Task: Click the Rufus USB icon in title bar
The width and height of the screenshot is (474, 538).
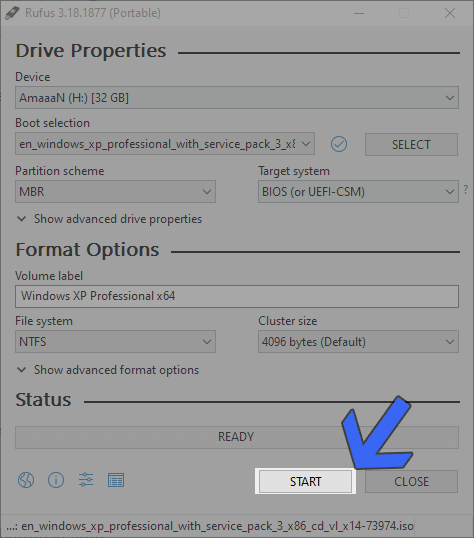Action: [12, 13]
